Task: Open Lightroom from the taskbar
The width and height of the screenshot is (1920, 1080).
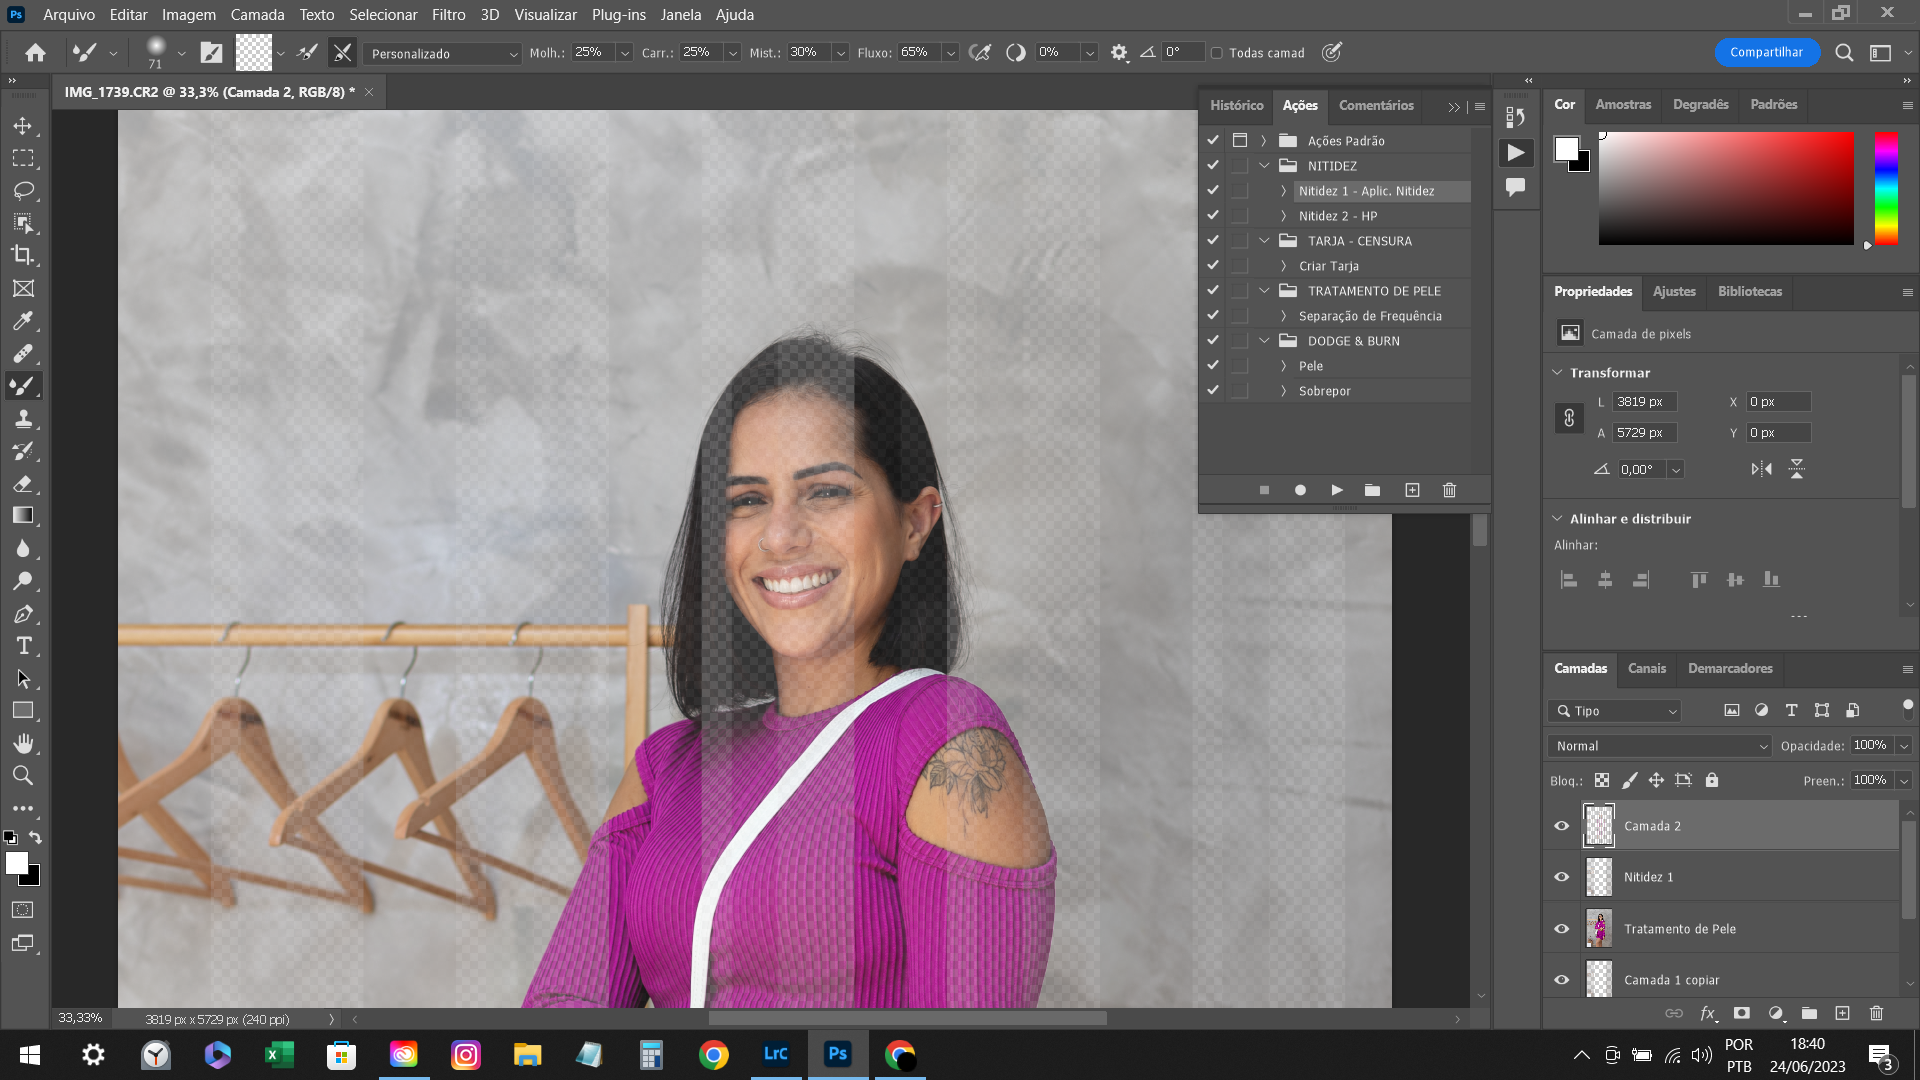Action: pyautogui.click(x=776, y=1054)
